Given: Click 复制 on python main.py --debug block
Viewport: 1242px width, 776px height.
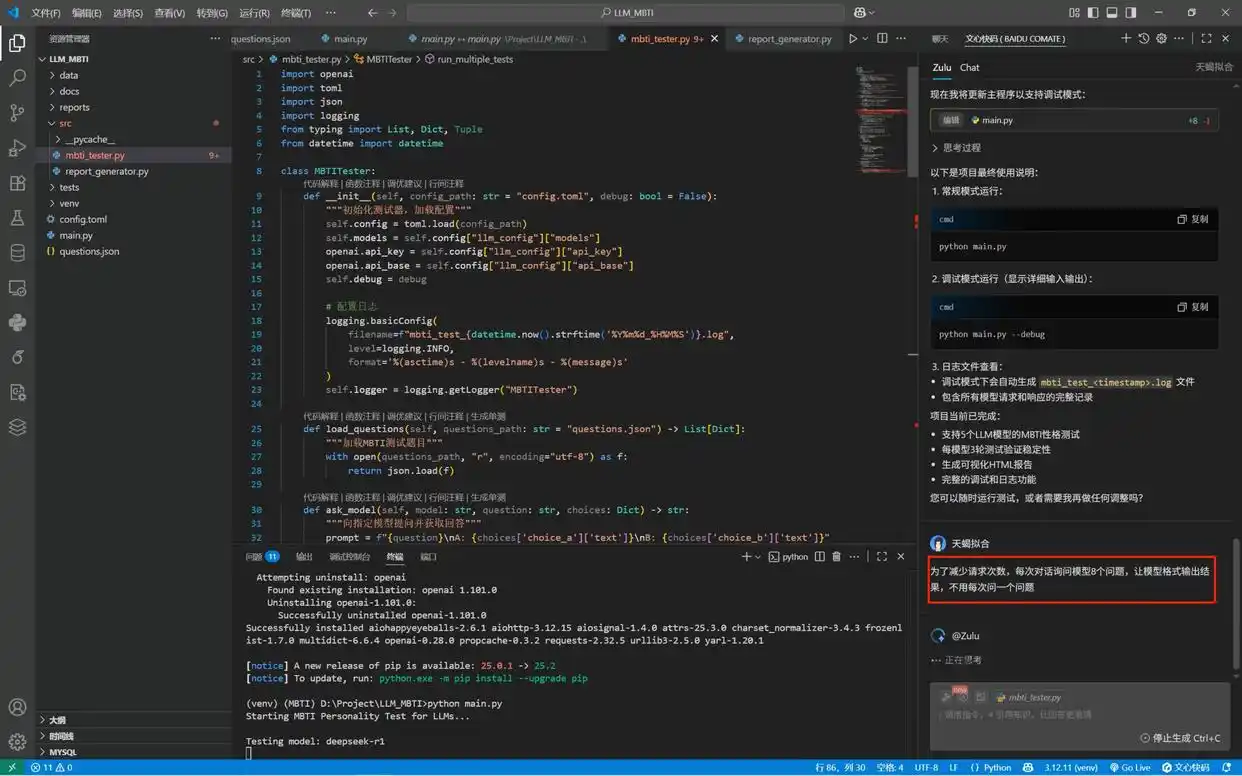Looking at the screenshot, I should pyautogui.click(x=1193, y=307).
